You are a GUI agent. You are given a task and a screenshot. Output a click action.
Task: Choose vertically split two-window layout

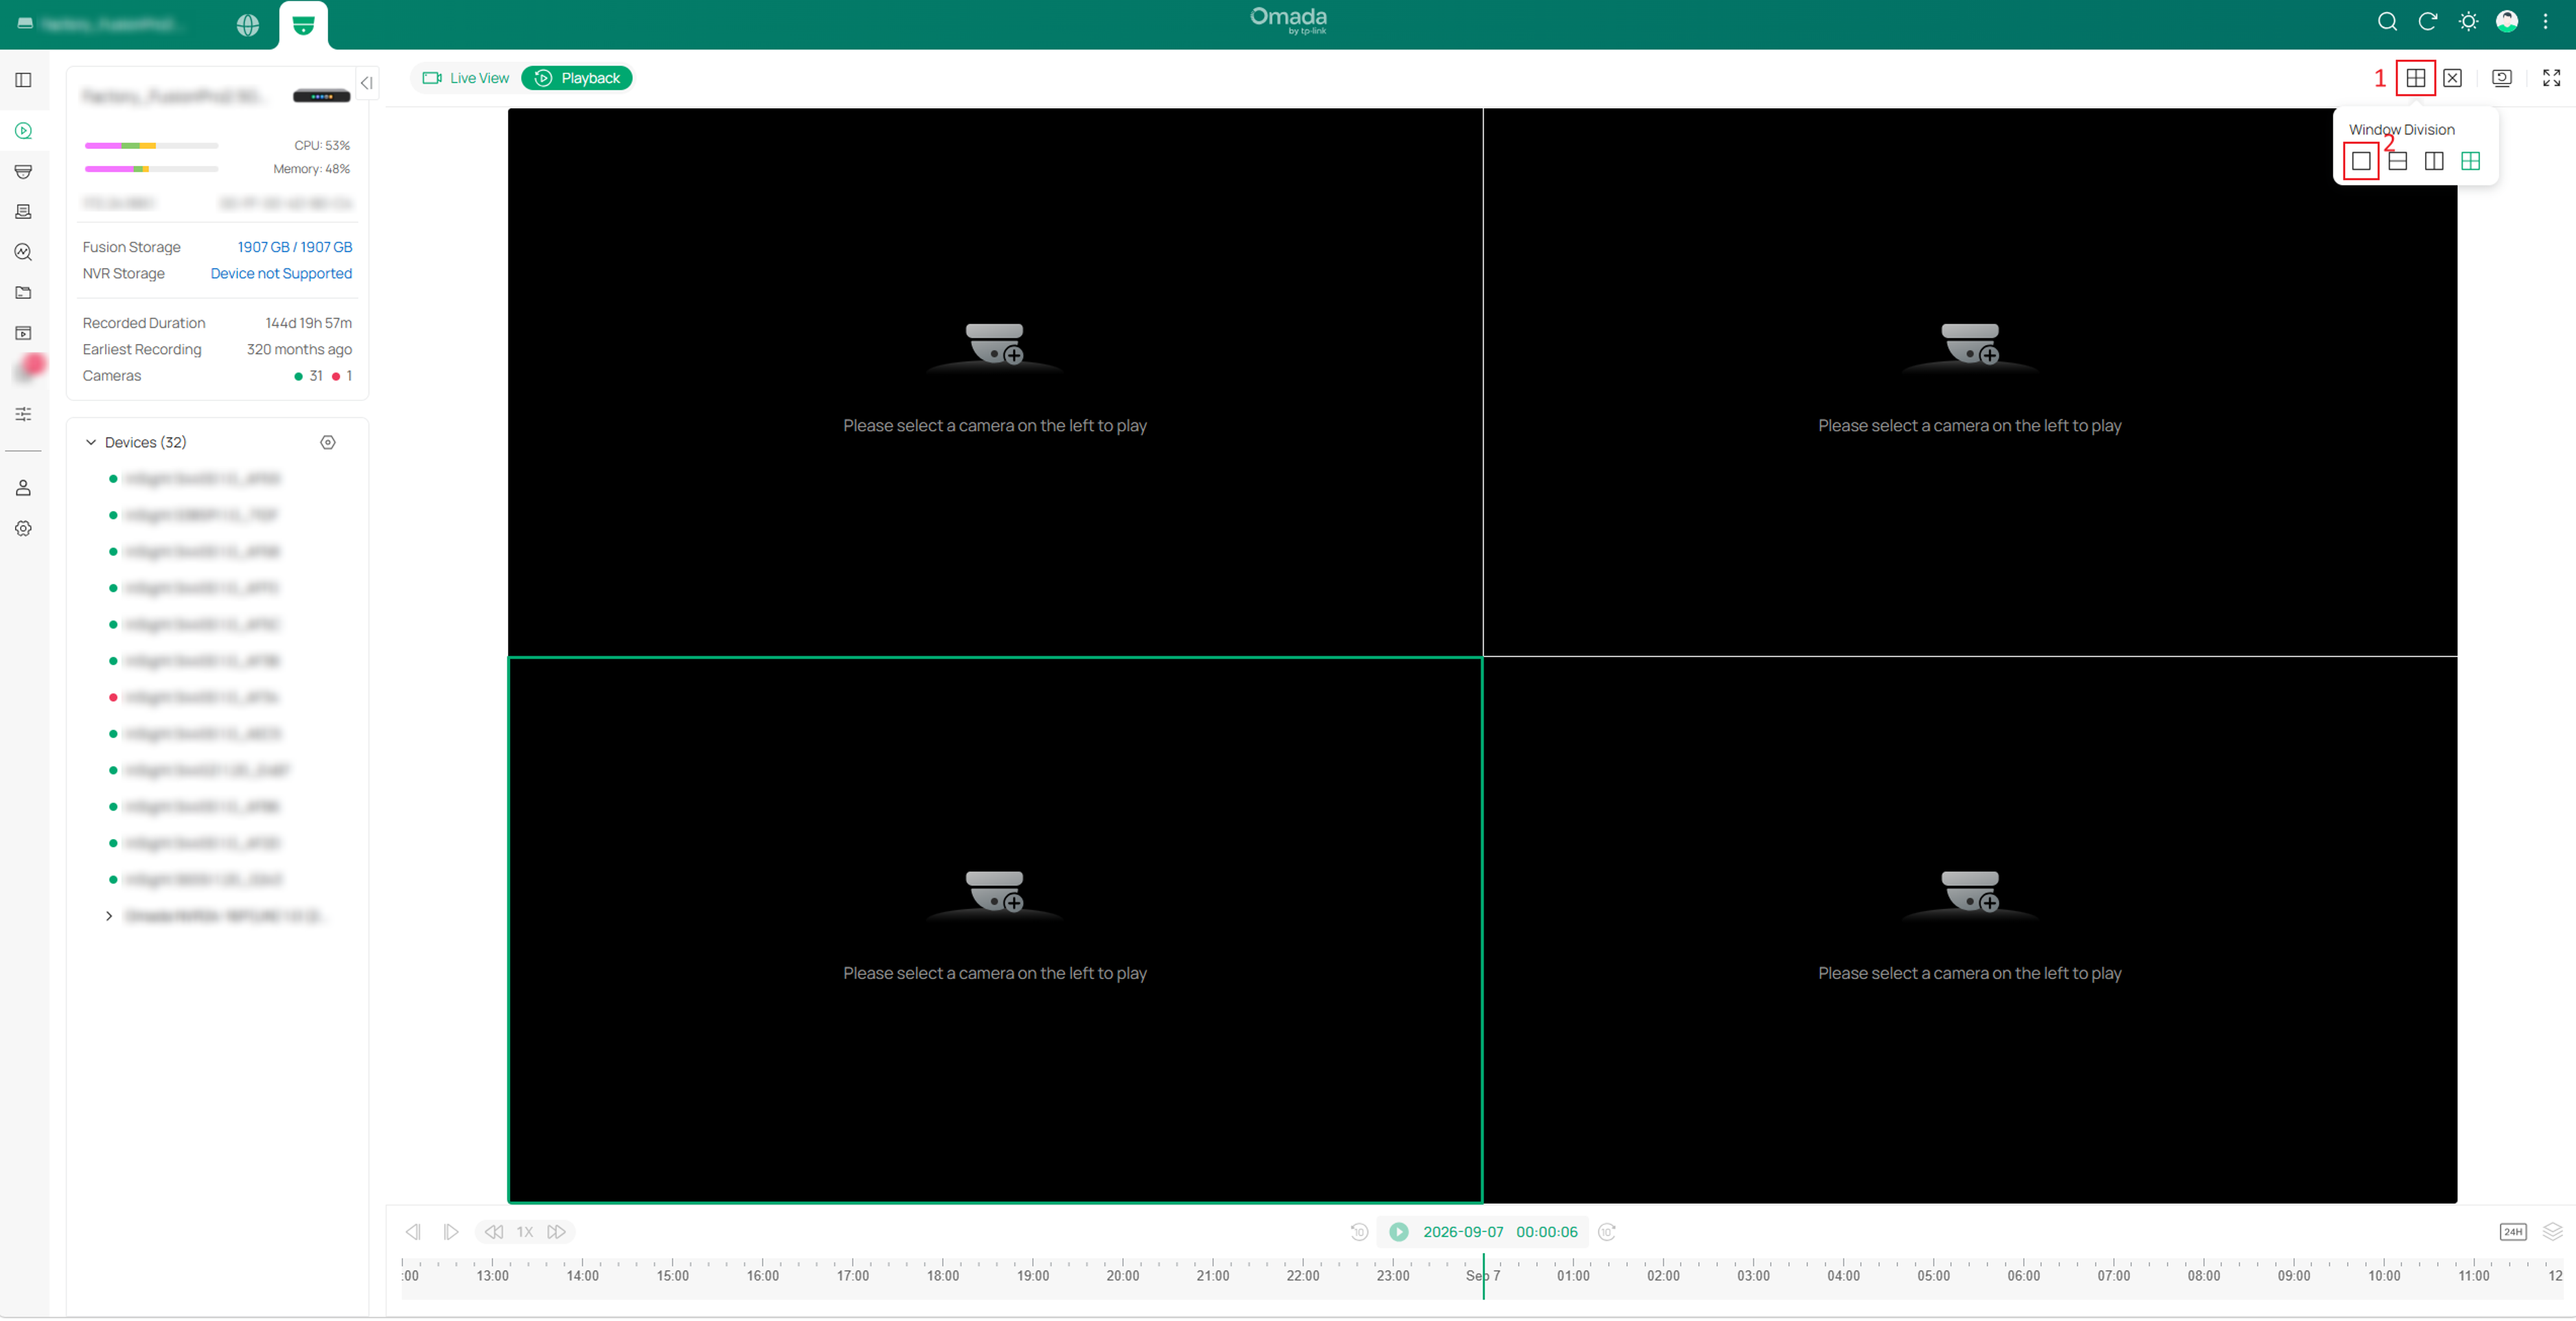2434,161
